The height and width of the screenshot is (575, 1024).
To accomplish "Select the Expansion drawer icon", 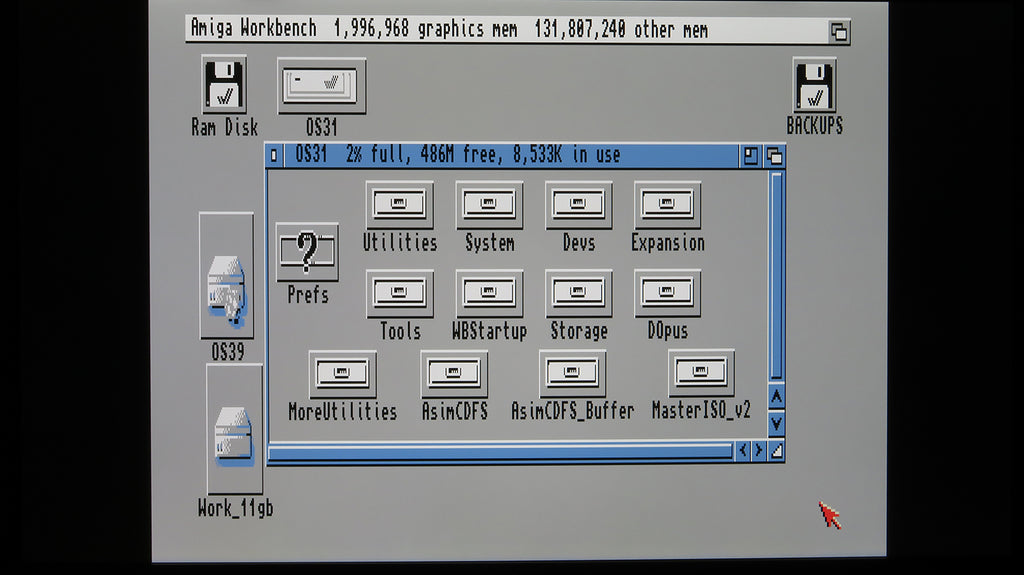I will click(x=667, y=205).
